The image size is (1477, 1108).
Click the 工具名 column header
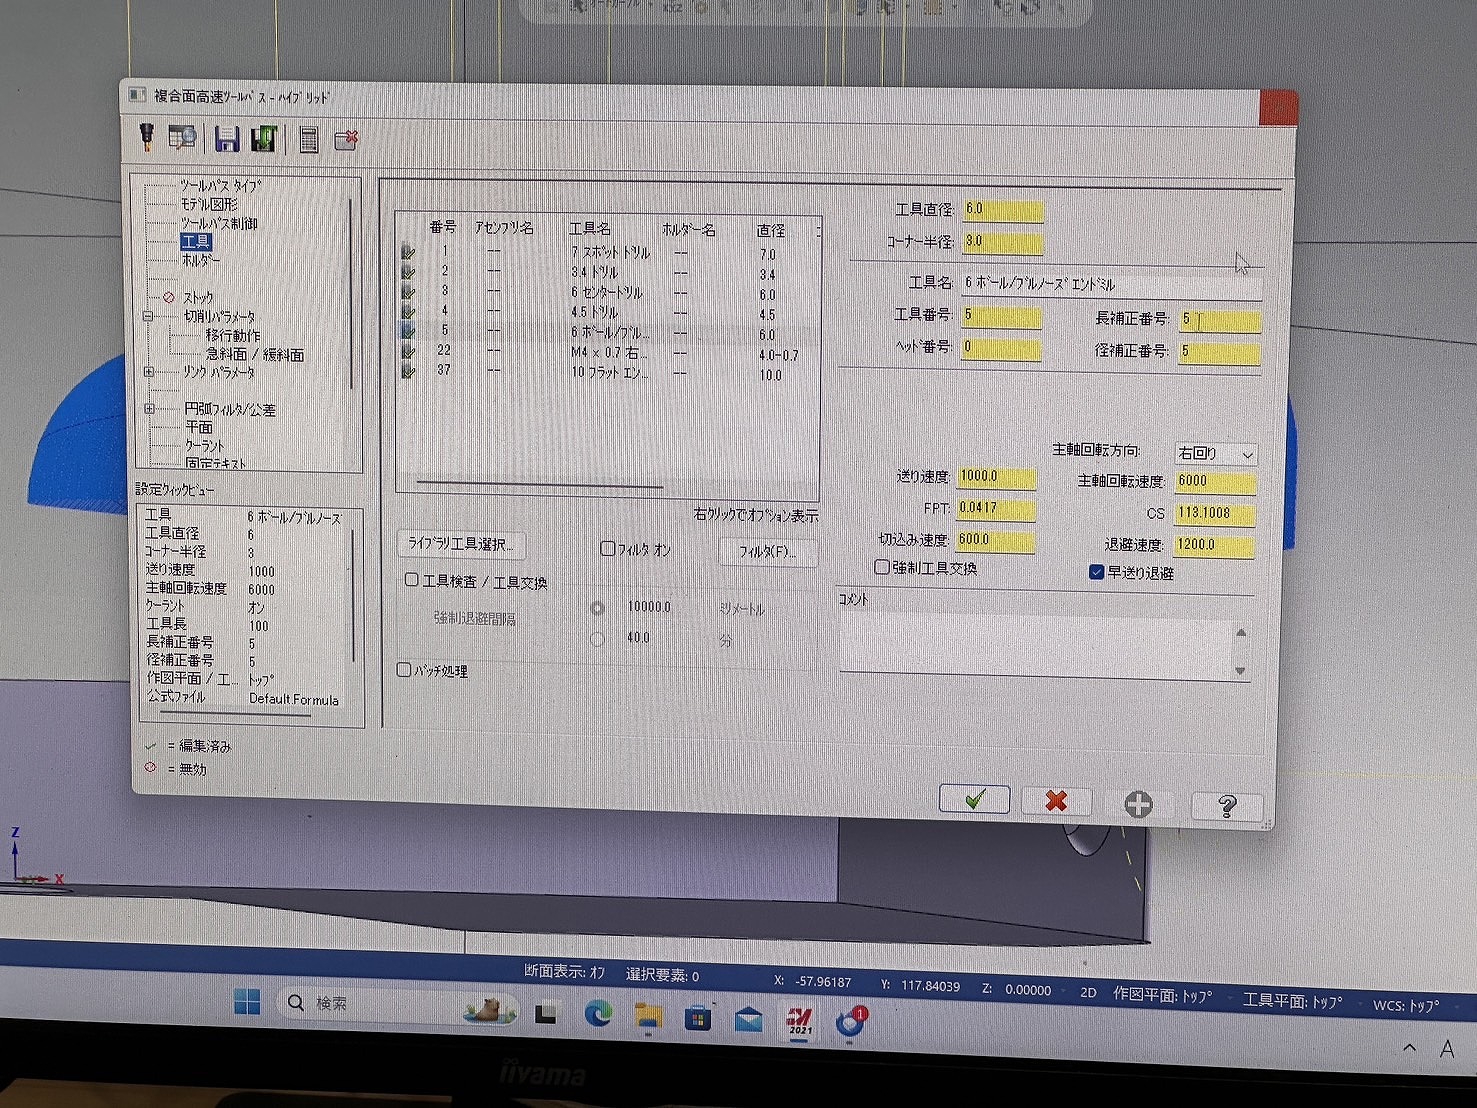590,229
